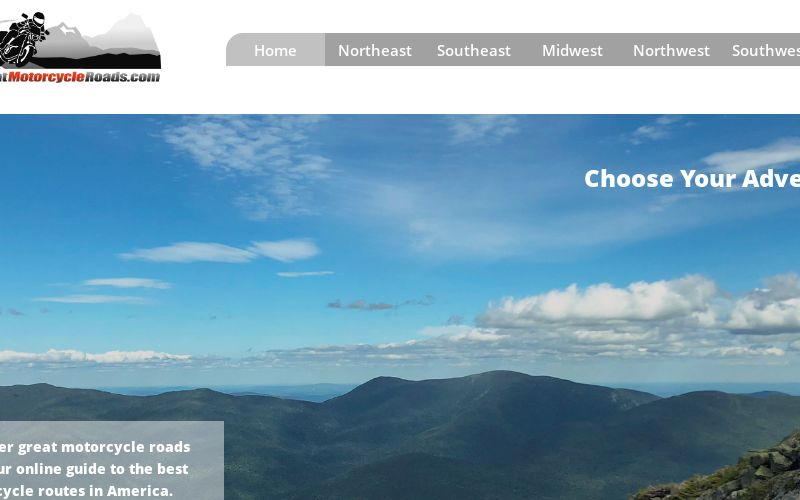Image resolution: width=800 pixels, height=500 pixels.
Task: Click the Choose Your Adventure heading
Action: coord(692,179)
